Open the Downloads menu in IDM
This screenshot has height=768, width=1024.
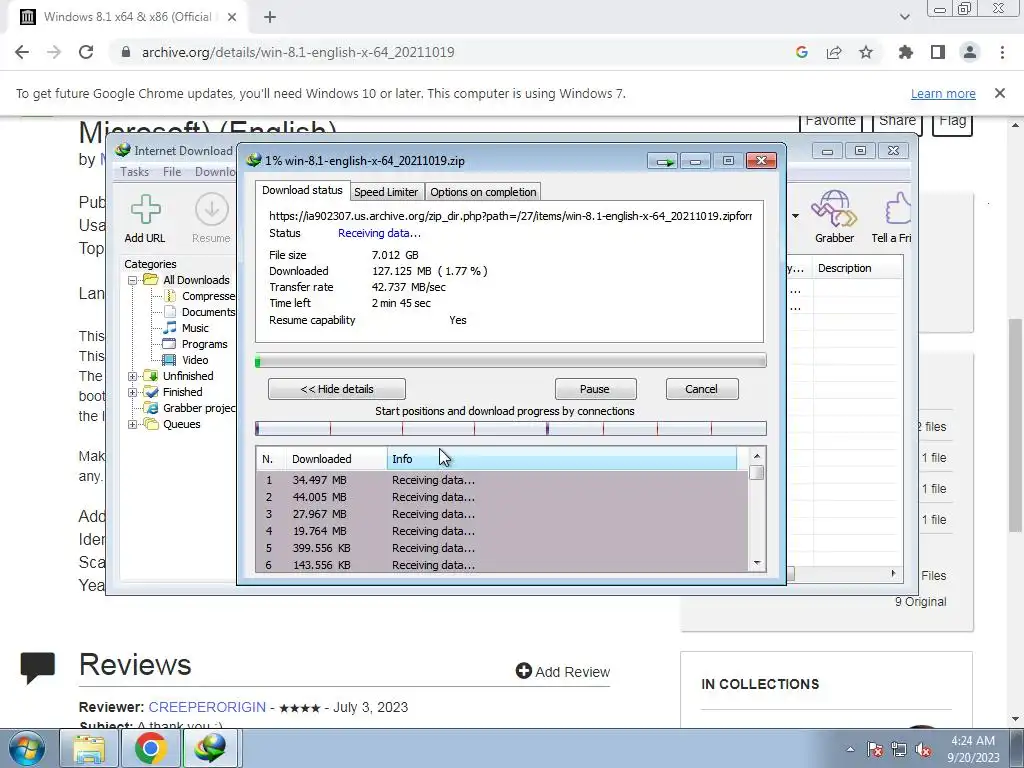coord(216,172)
